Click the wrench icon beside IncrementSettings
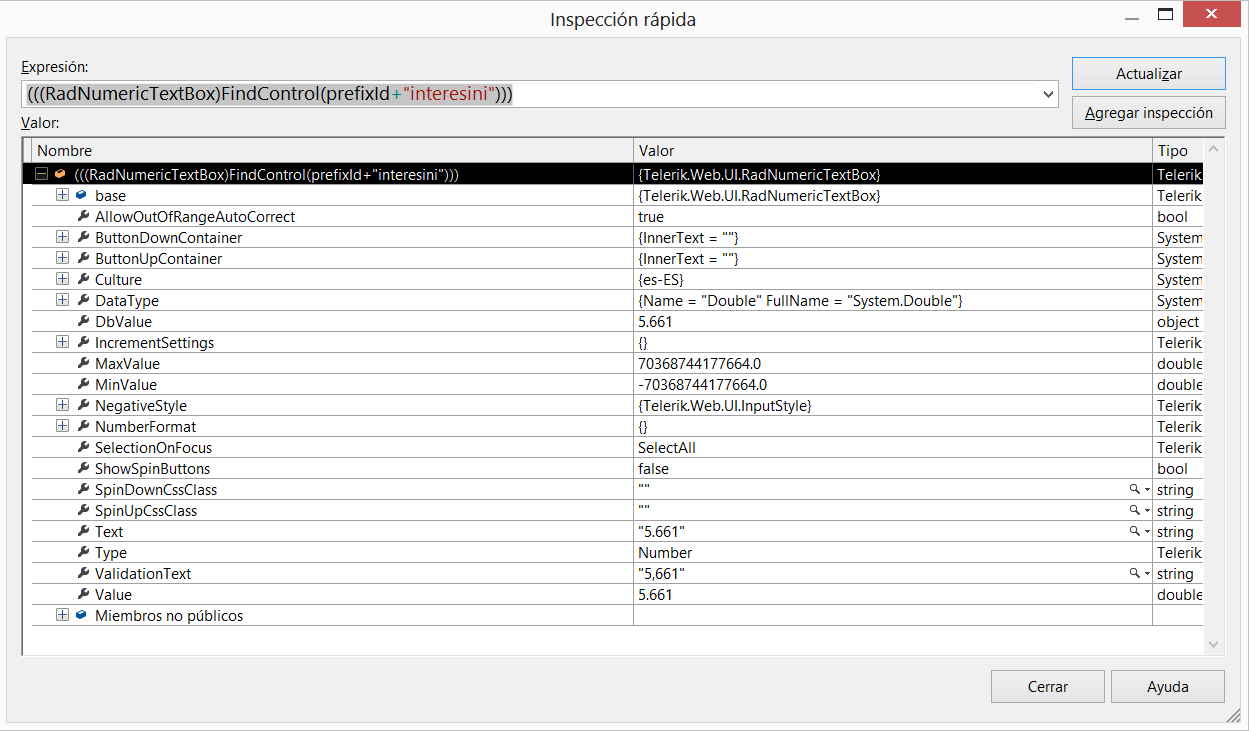The height and width of the screenshot is (731, 1249). pos(83,342)
